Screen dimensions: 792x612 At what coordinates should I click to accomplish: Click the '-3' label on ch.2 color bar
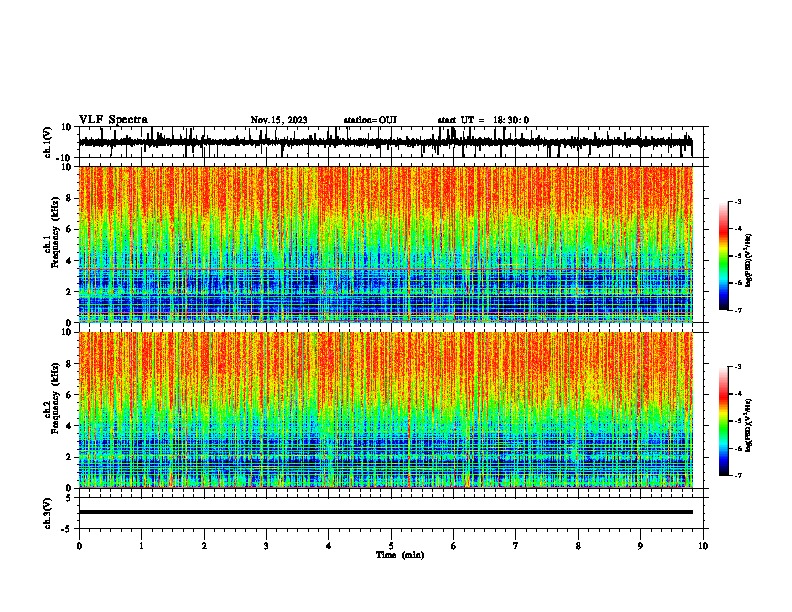[x=737, y=367]
